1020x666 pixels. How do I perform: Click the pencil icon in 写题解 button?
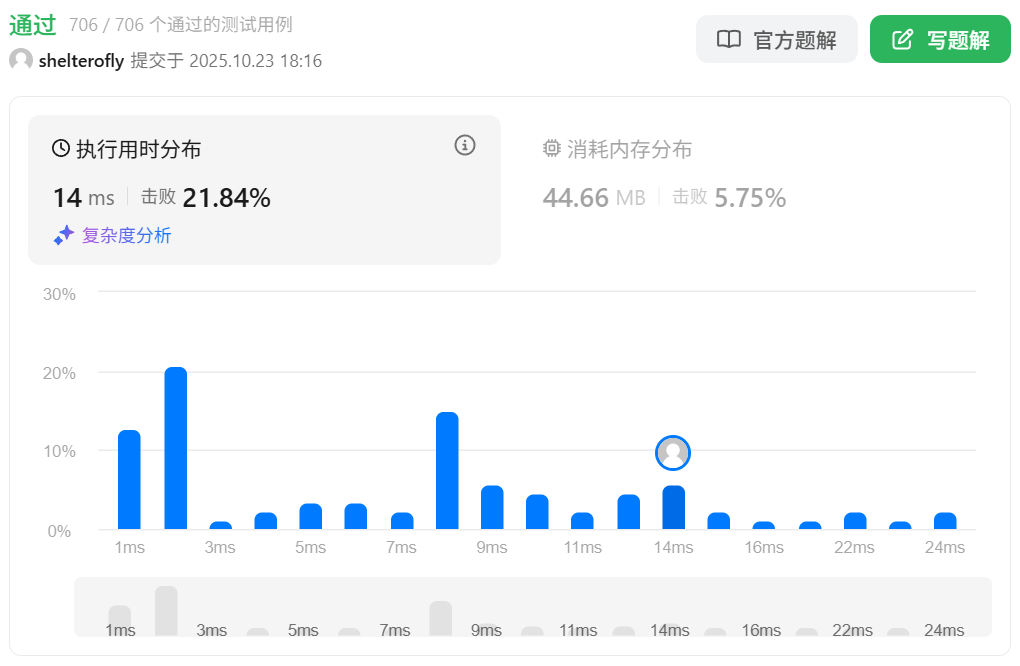coord(902,40)
